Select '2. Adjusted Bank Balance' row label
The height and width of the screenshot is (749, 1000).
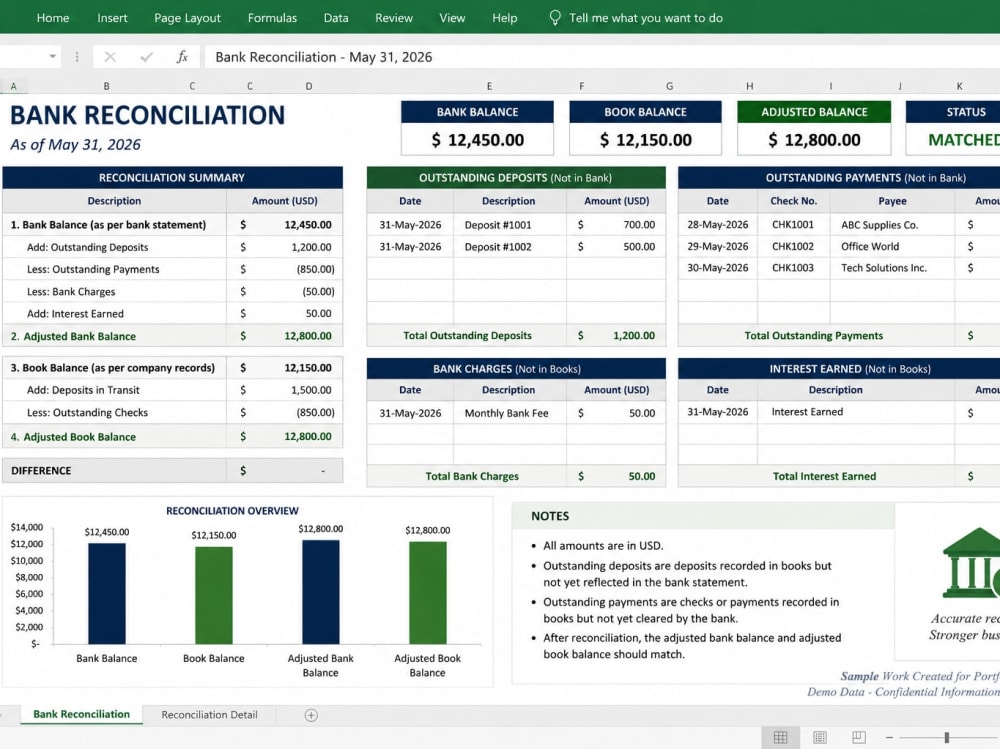click(73, 336)
